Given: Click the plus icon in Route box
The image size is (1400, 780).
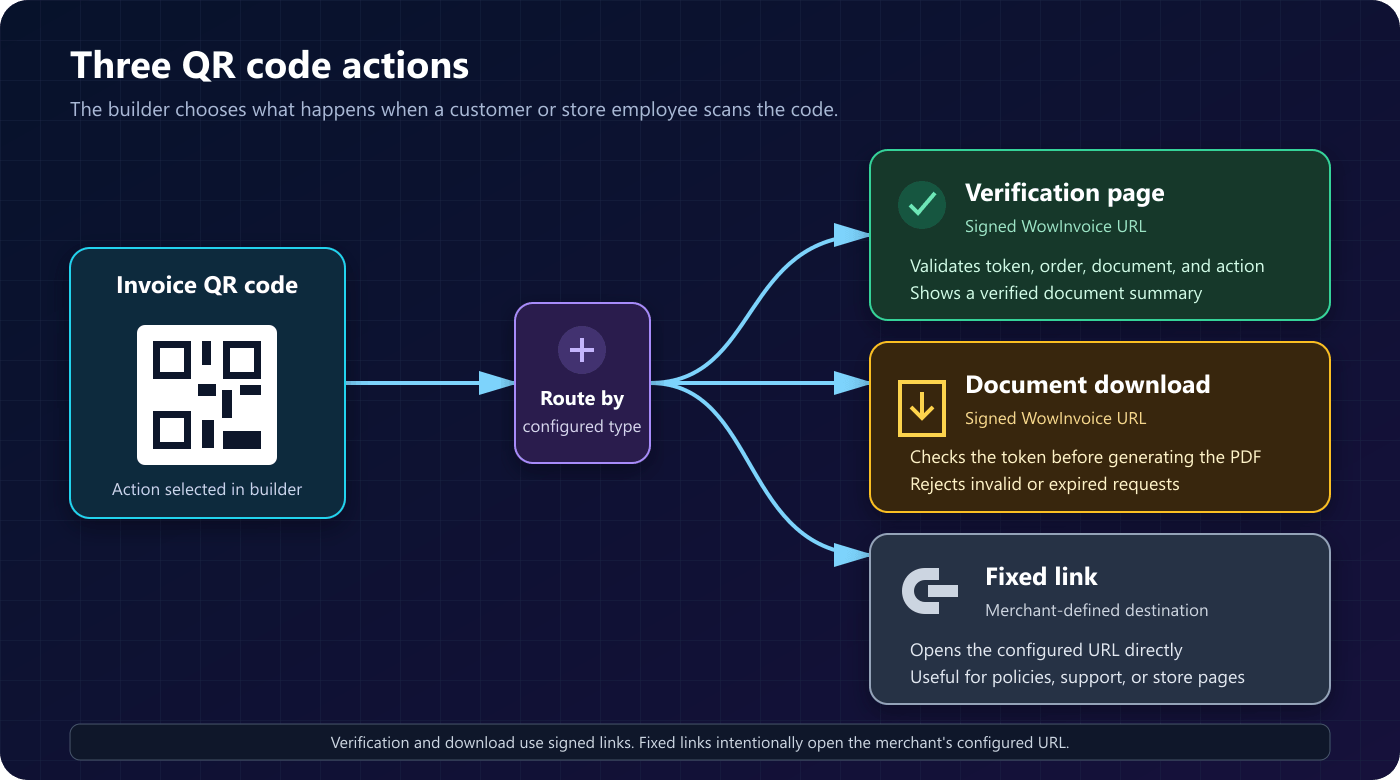Looking at the screenshot, I should click(x=582, y=350).
